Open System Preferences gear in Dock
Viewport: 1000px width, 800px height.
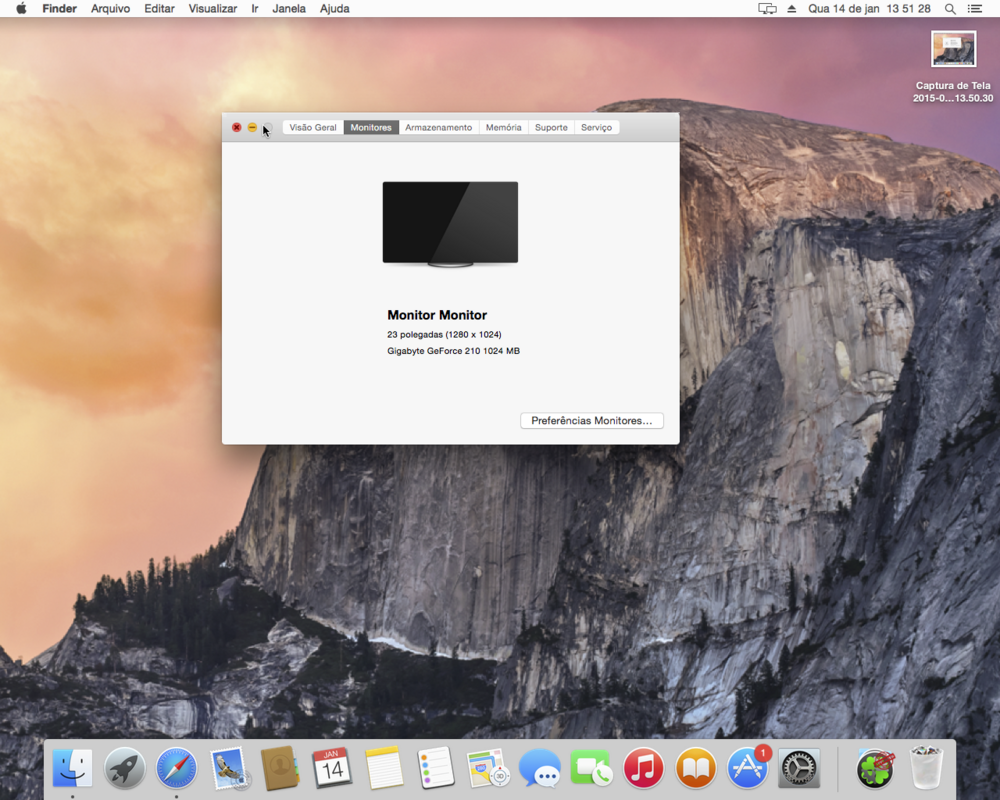pos(799,768)
